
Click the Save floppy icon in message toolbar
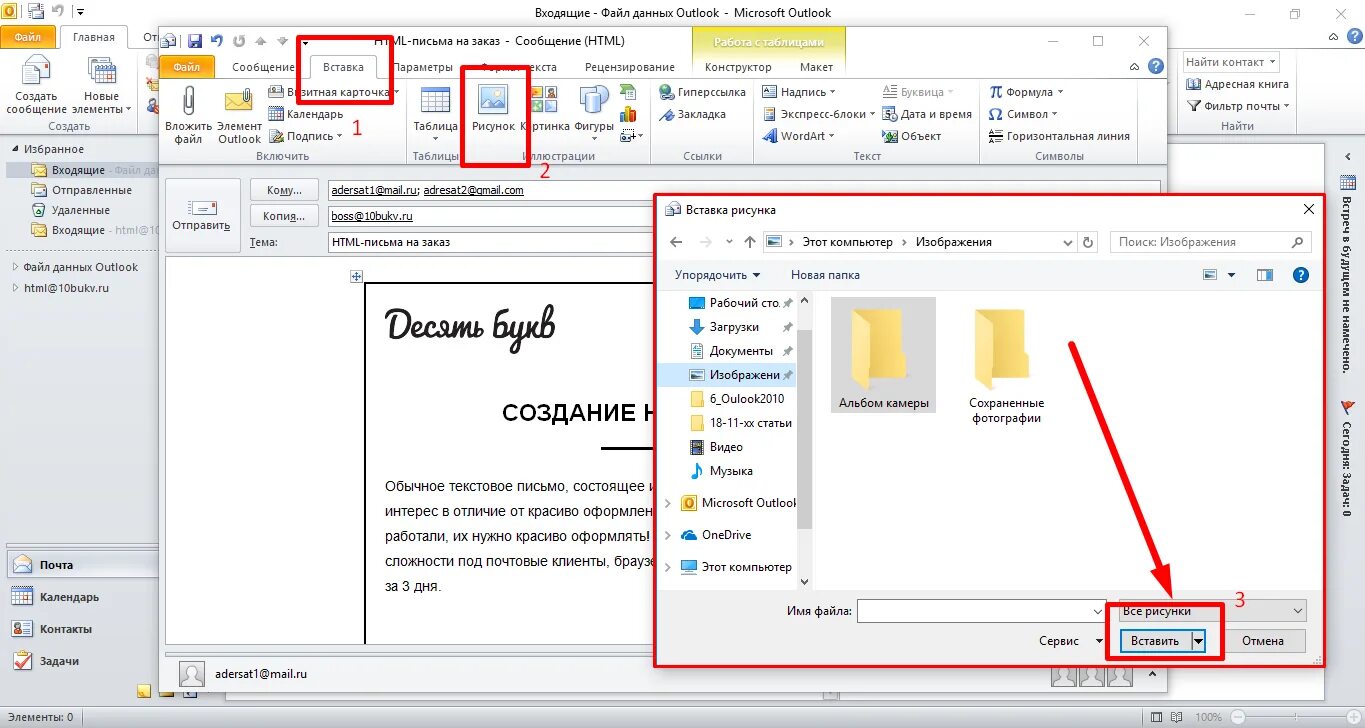point(195,41)
